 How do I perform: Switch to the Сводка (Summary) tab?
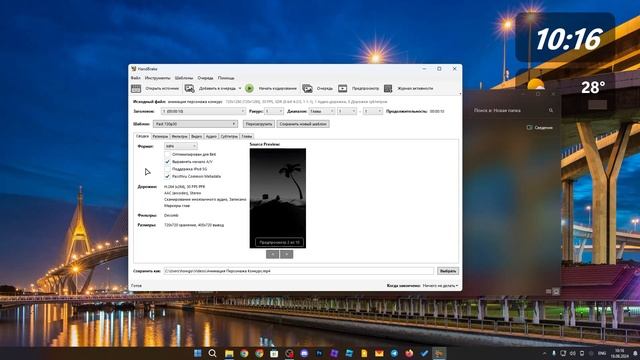(x=142, y=136)
